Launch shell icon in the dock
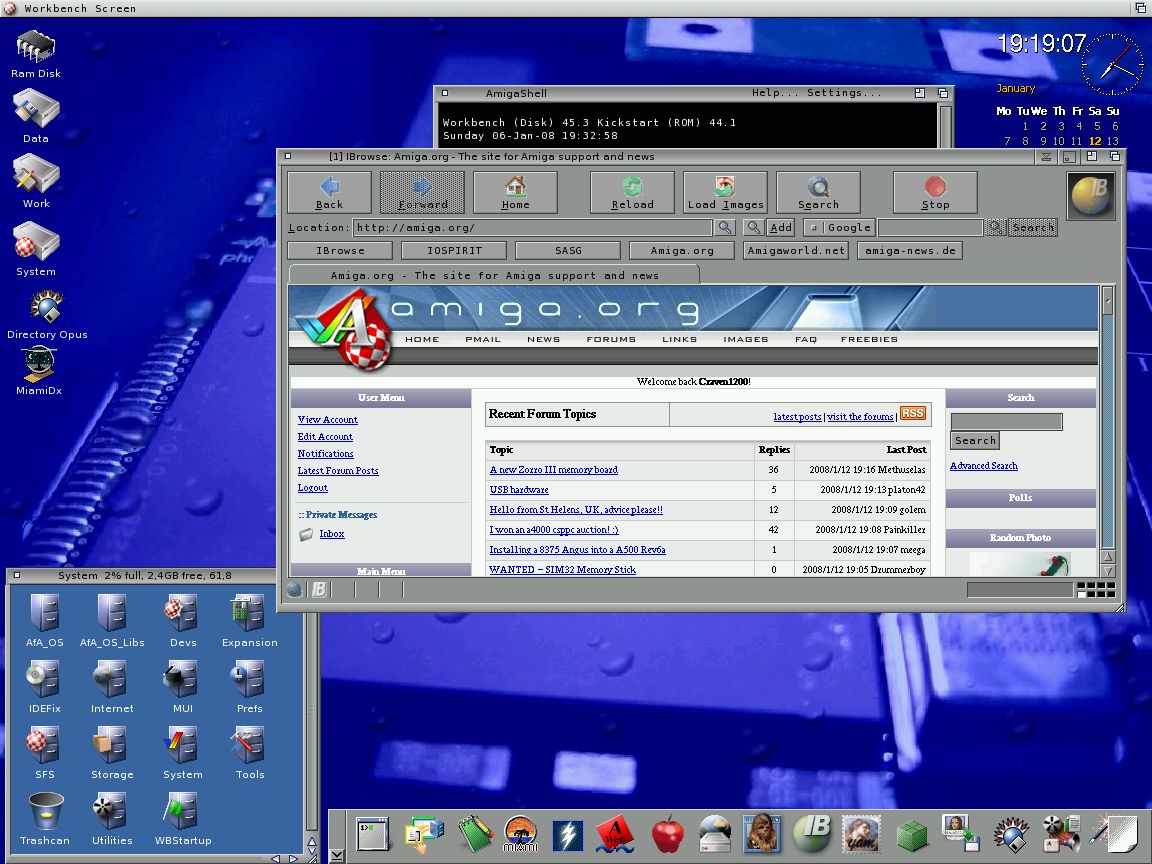 pos(374,835)
